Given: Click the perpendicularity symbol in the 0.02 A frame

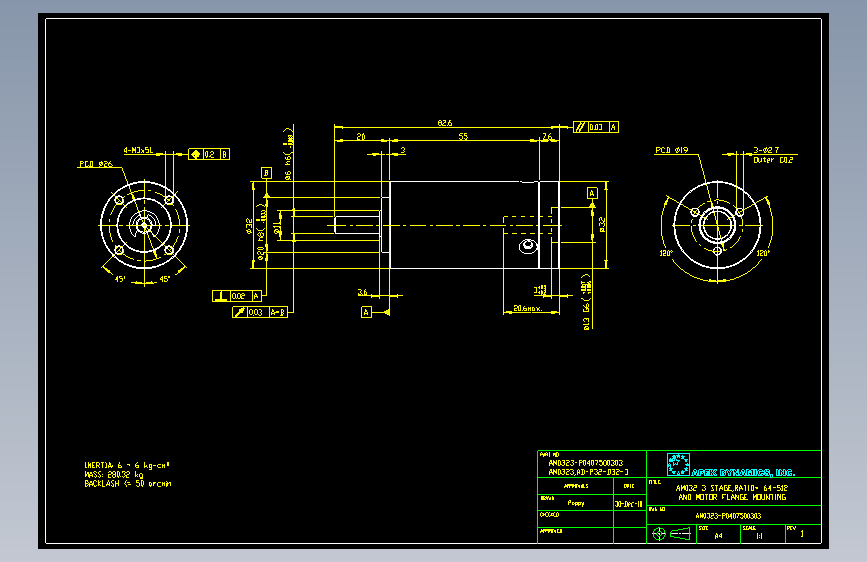Looking at the screenshot, I should 221,296.
